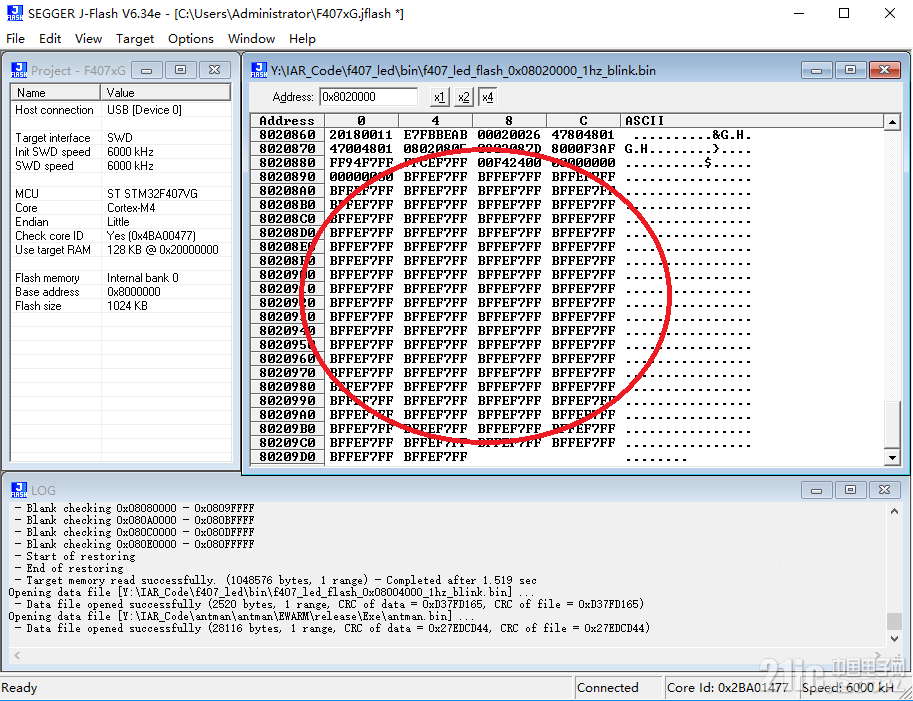The image size is (913, 701).
Task: Select the "128 KB @ 0x20000000" RAM value
Action: click(x=163, y=250)
